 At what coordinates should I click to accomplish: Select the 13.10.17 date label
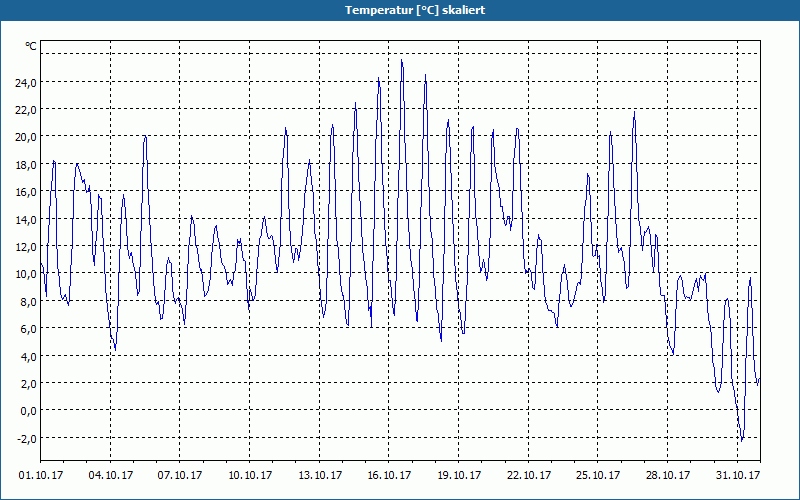click(320, 475)
